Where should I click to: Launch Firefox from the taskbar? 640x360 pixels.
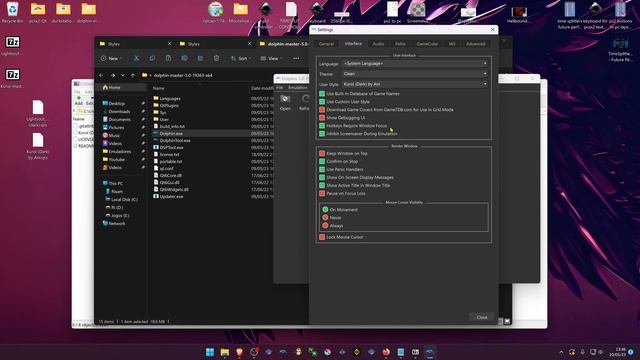[x=386, y=352]
